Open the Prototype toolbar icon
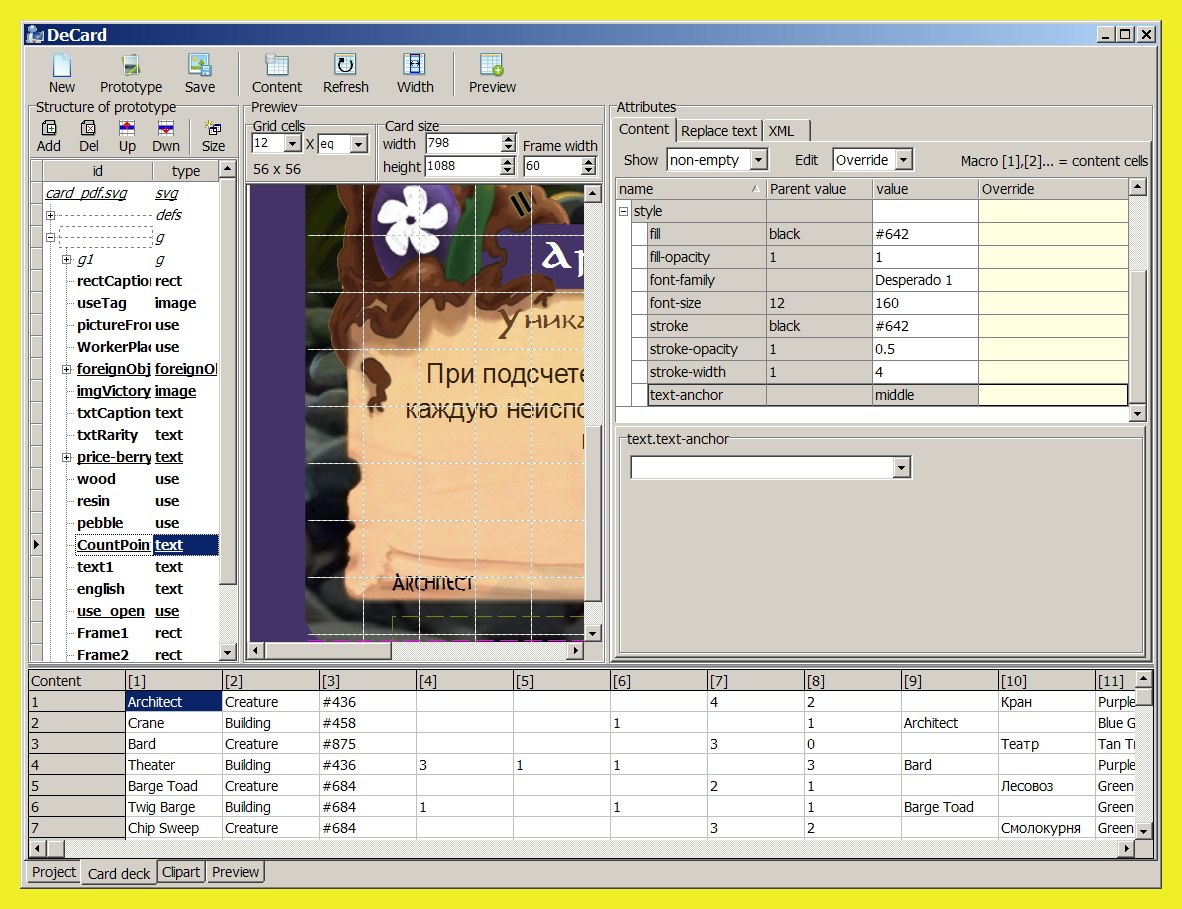 (130, 66)
